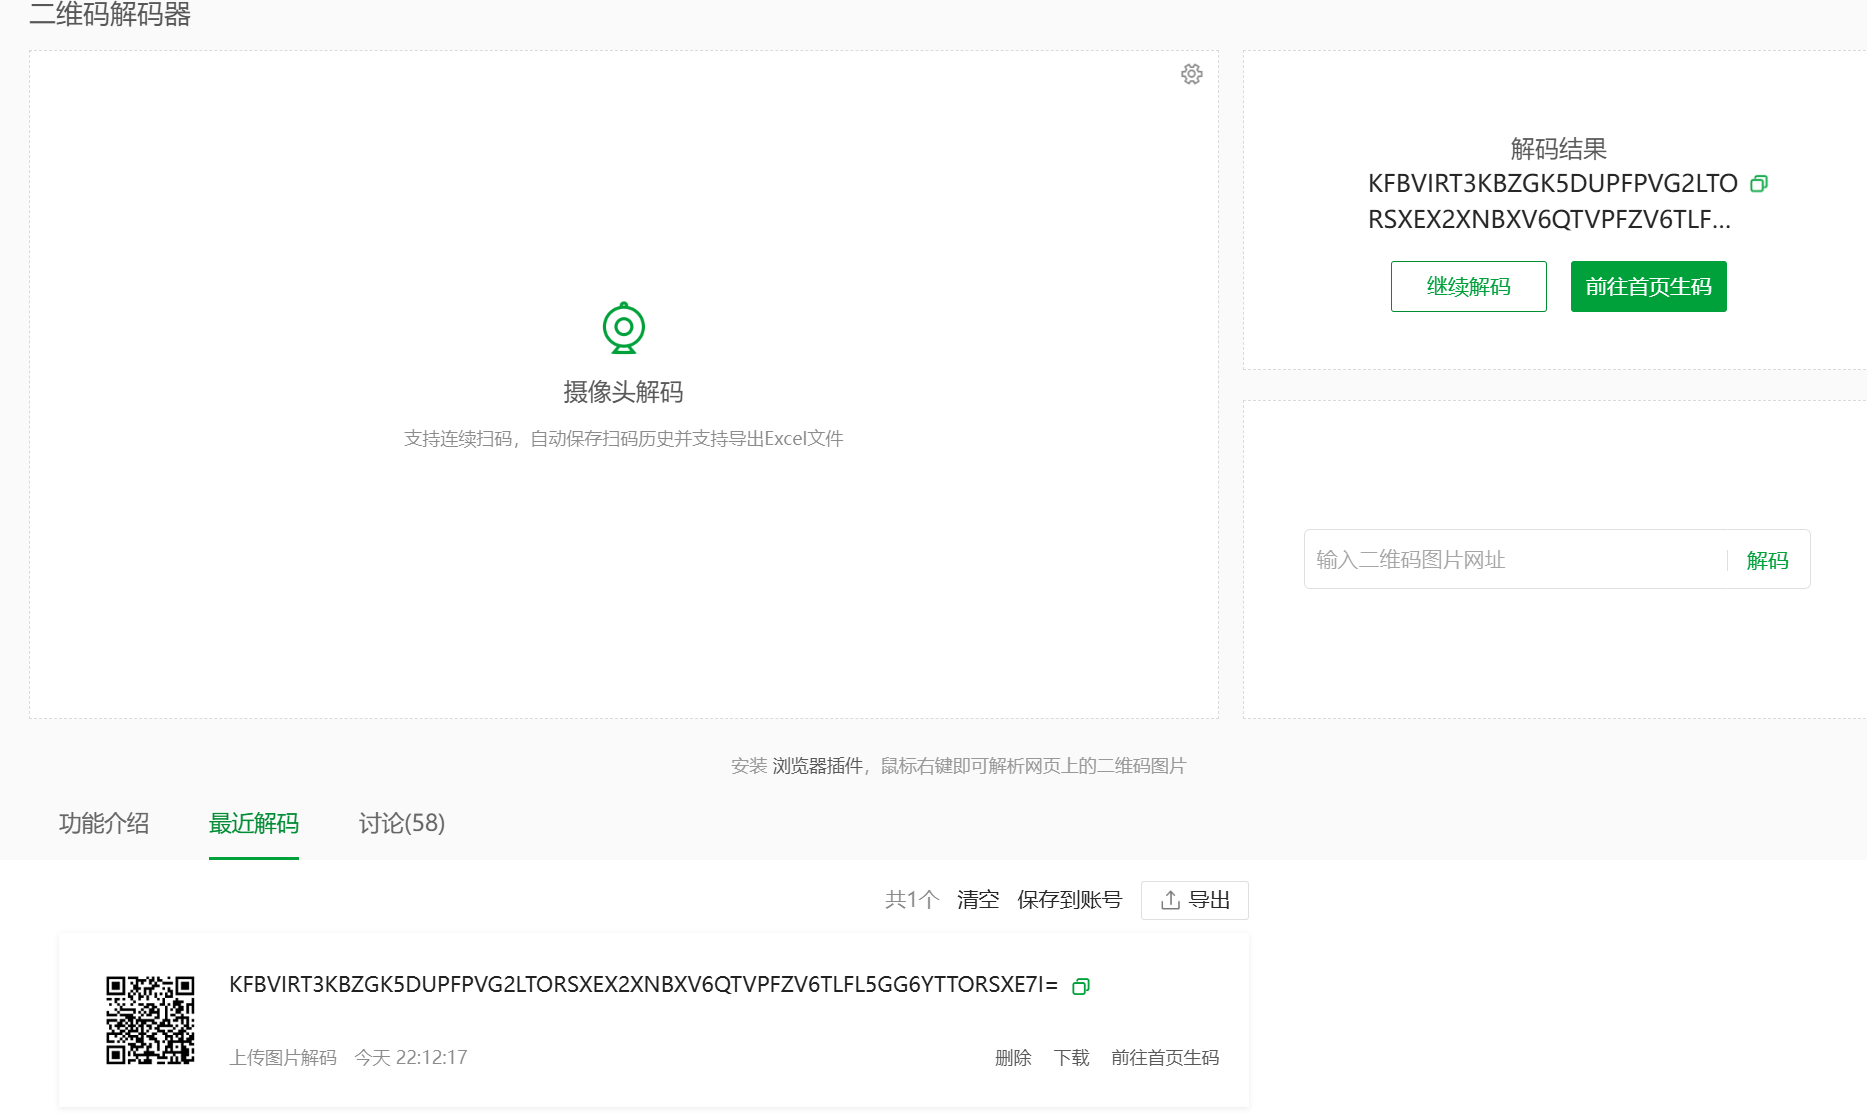Image resolution: width=1867 pixels, height=1120 pixels.
Task: Click the 共1个 count label
Action: click(912, 900)
